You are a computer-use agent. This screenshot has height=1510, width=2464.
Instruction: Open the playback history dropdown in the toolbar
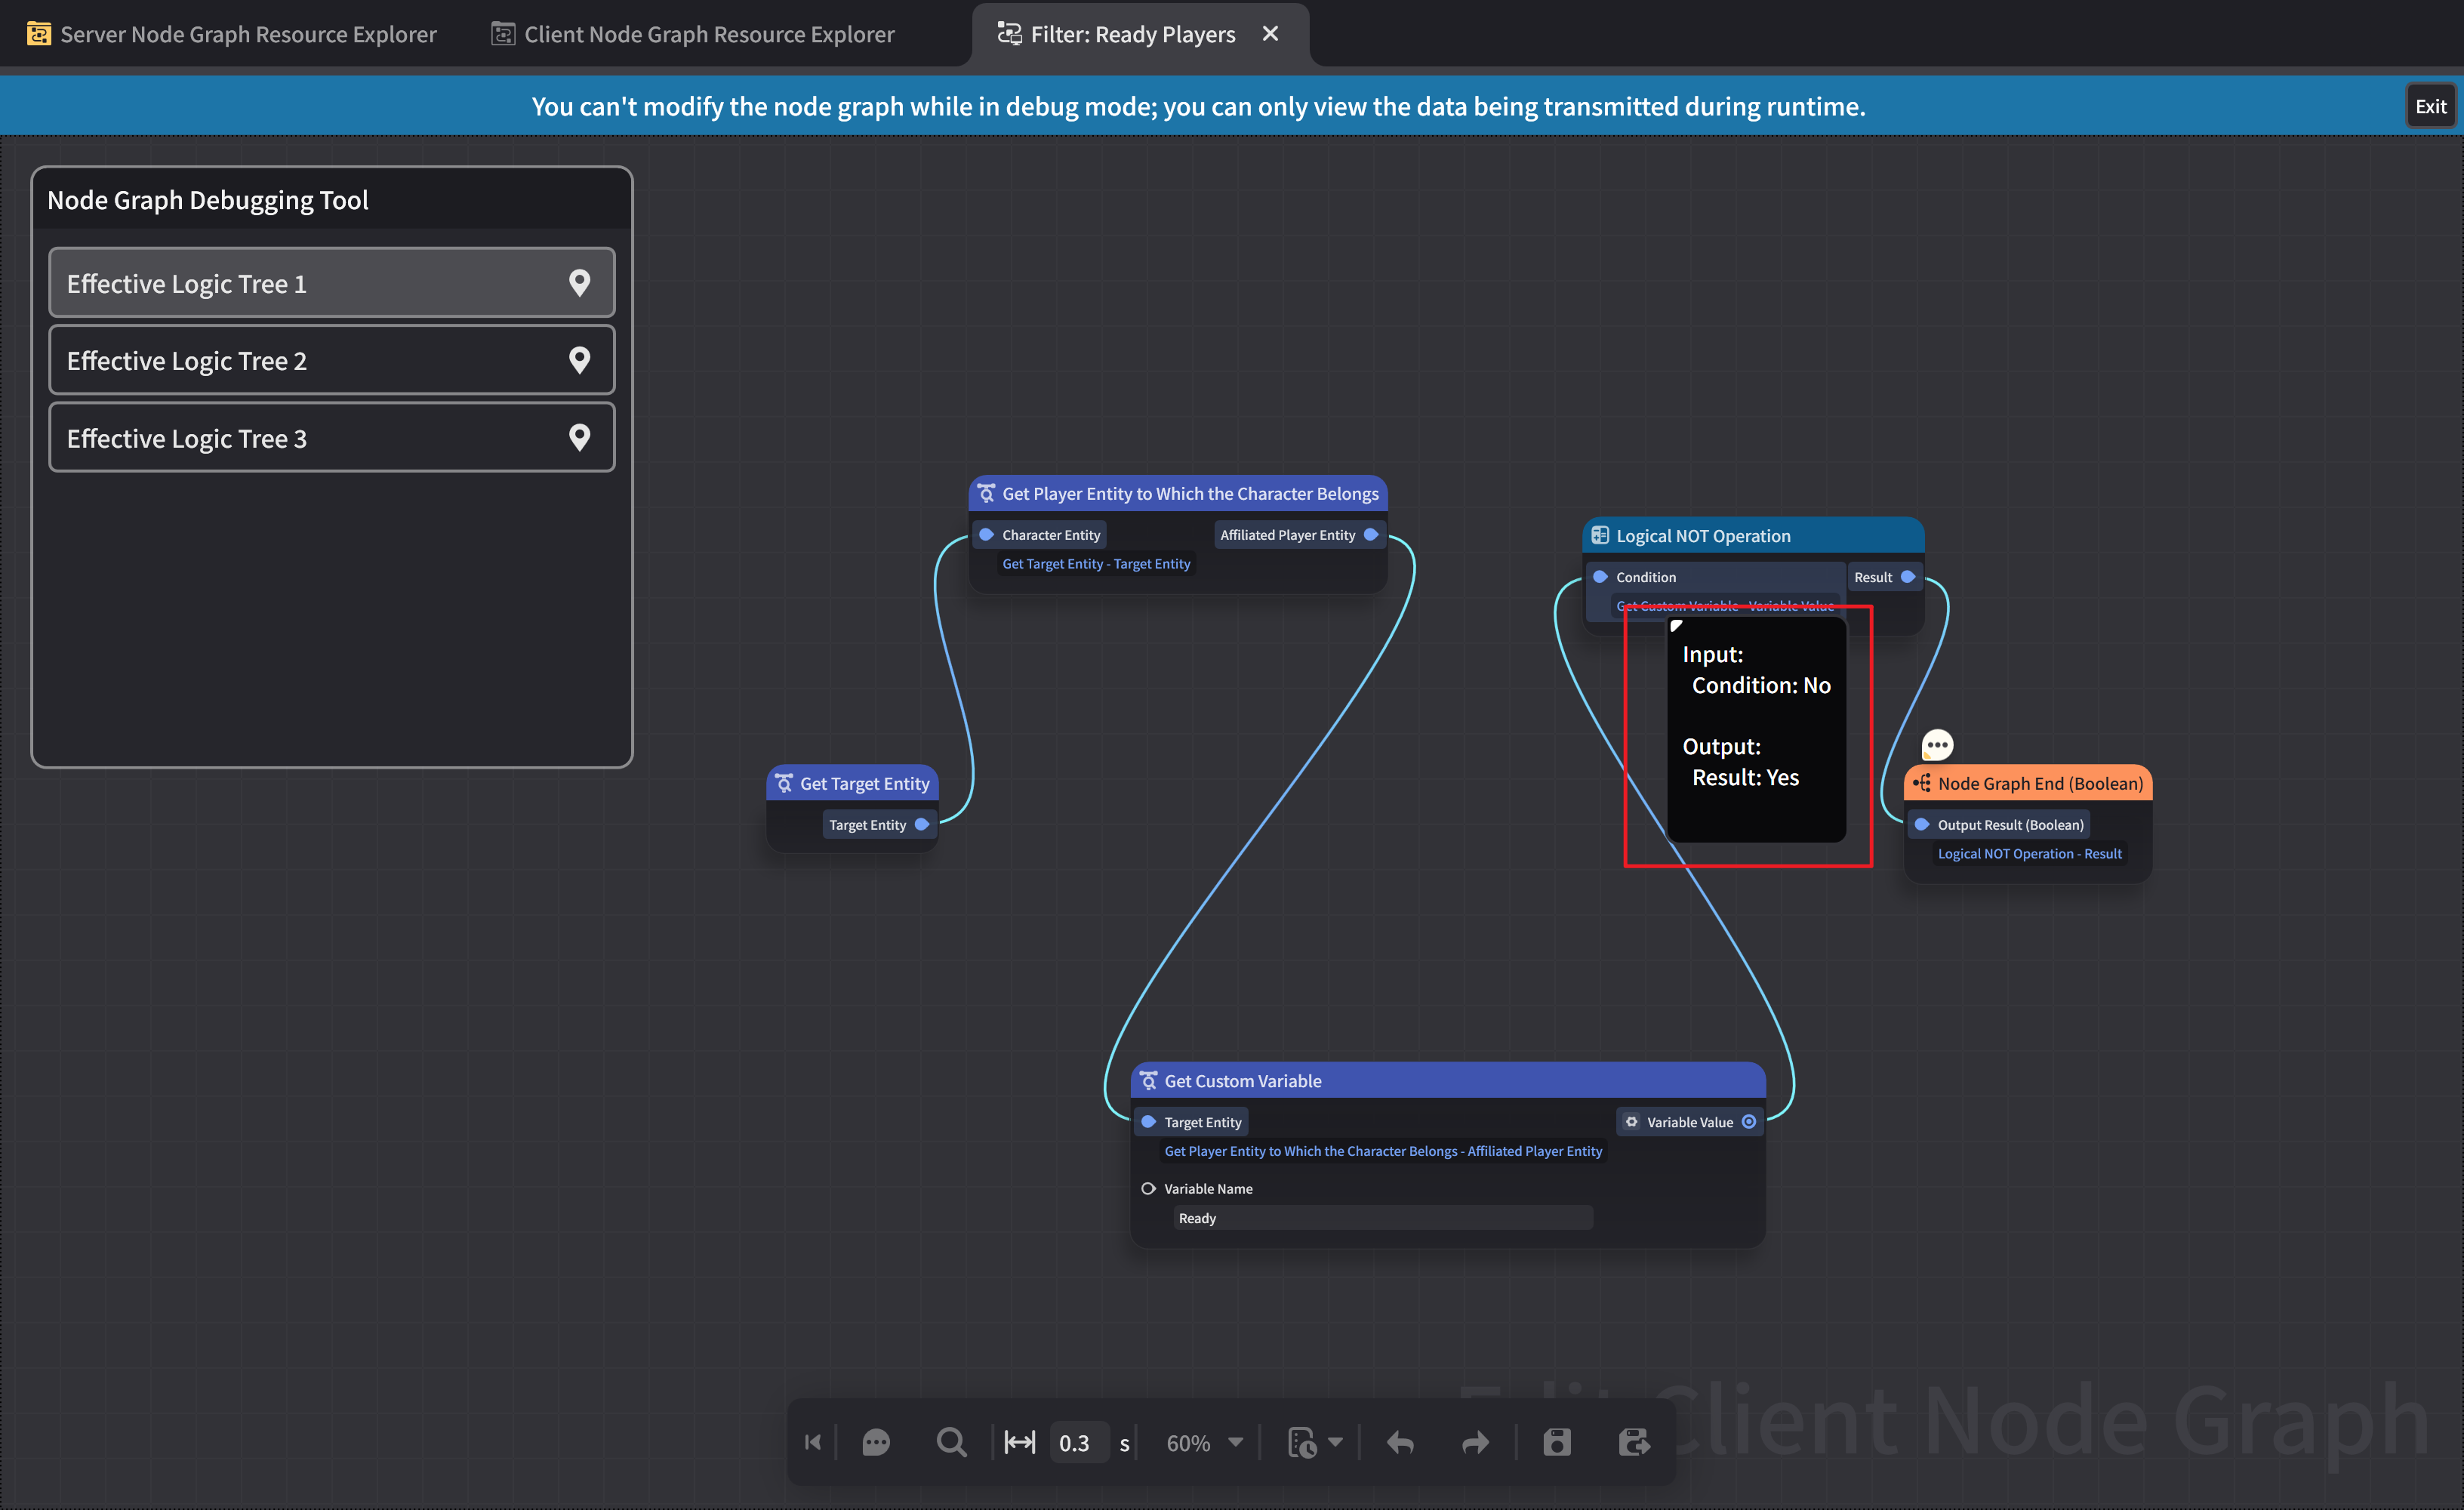point(1316,1442)
